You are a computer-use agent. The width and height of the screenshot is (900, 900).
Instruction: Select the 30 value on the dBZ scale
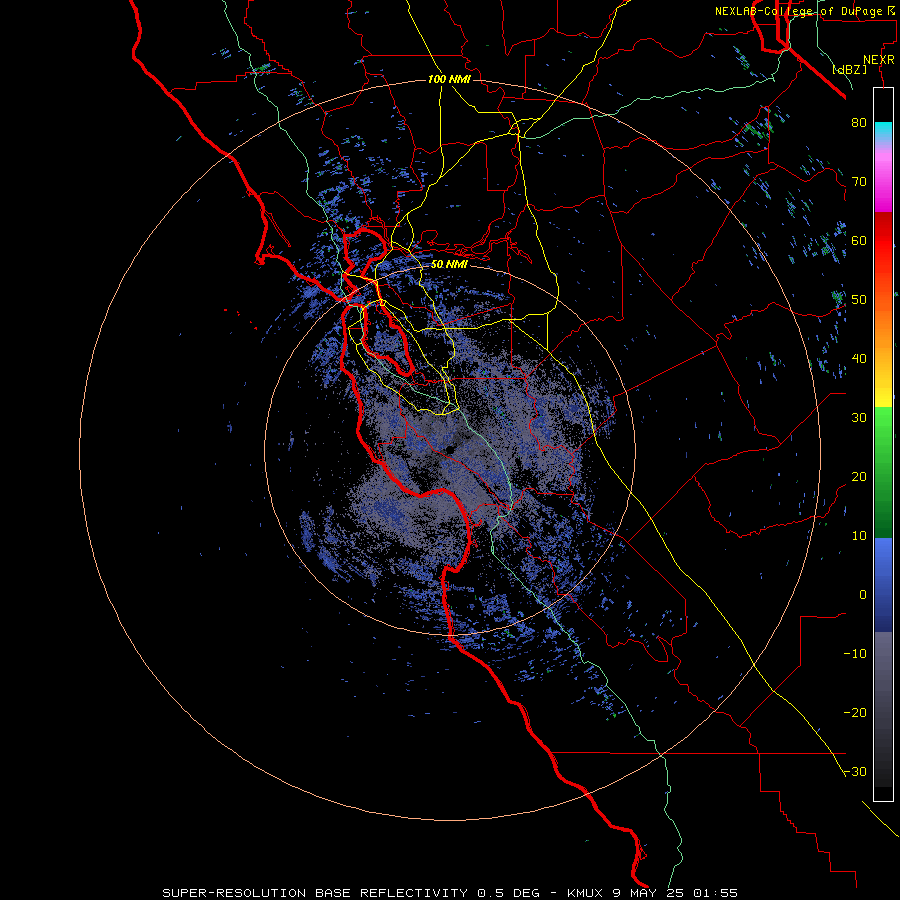click(x=859, y=418)
